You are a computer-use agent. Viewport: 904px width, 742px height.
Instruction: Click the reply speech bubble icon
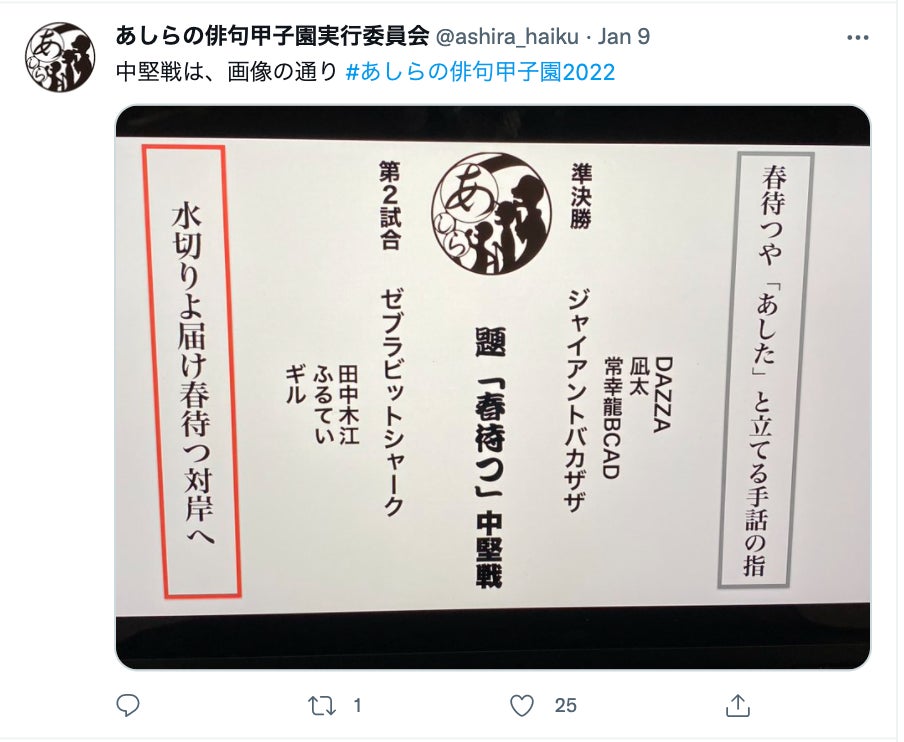(x=127, y=705)
